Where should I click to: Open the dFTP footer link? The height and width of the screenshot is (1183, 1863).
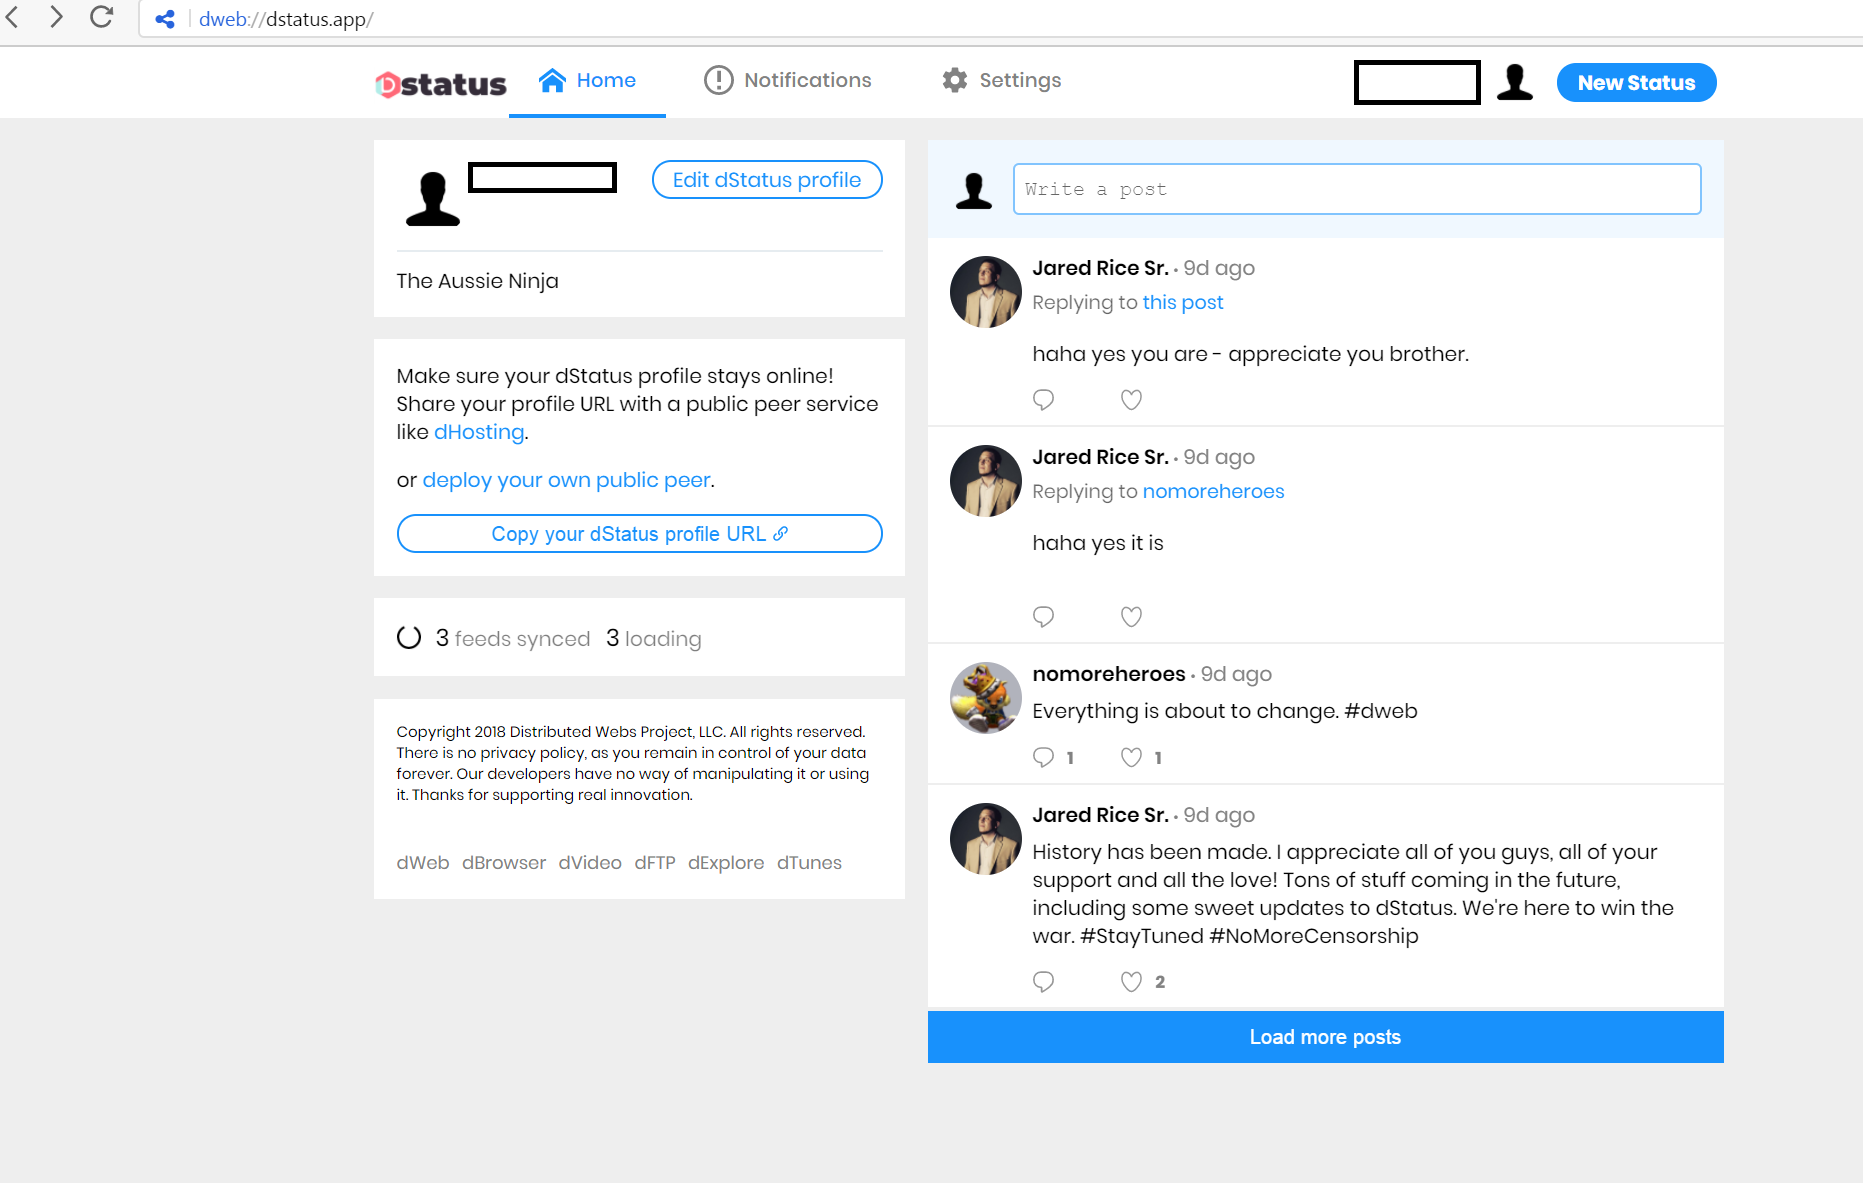coord(655,863)
